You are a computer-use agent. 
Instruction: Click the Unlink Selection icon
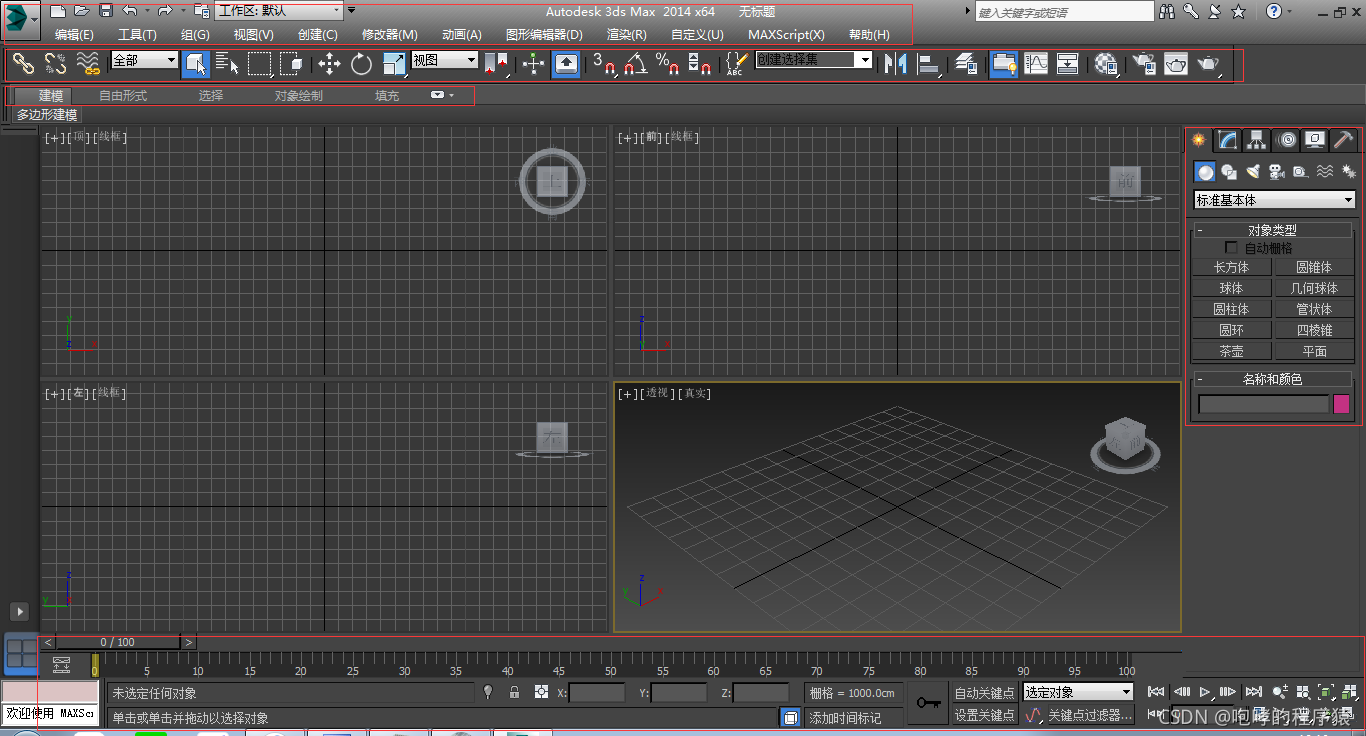[x=55, y=64]
